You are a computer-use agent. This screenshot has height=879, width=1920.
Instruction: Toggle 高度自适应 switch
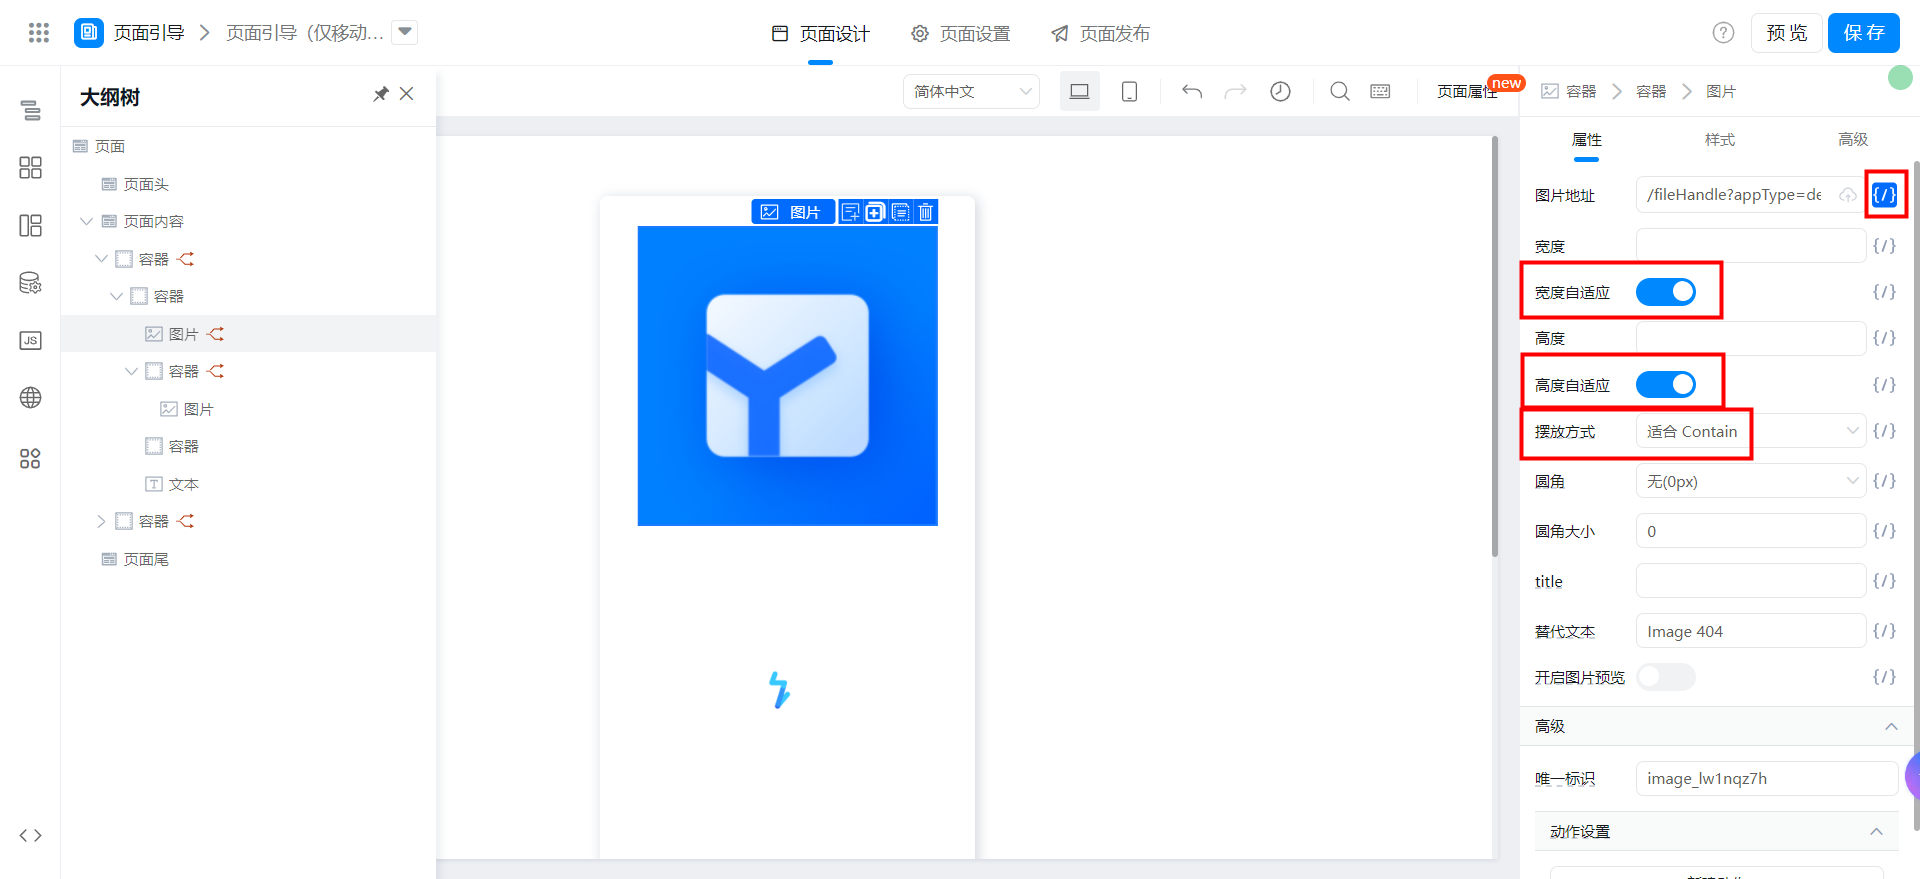click(1666, 385)
